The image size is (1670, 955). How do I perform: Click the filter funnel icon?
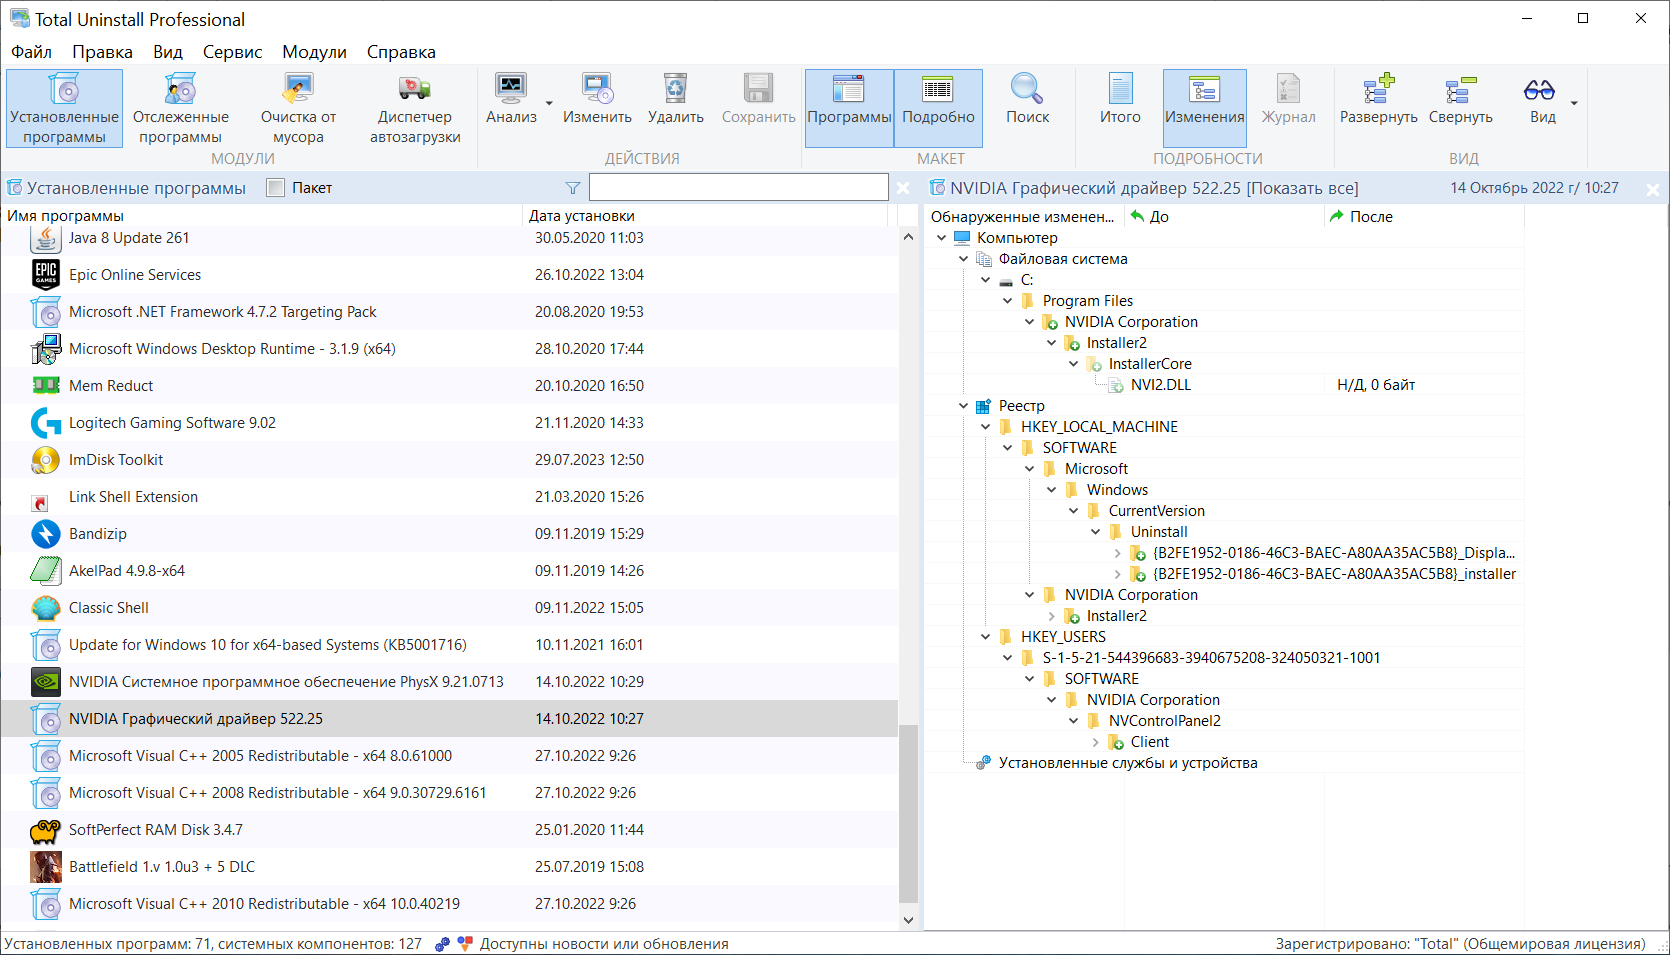pos(573,188)
